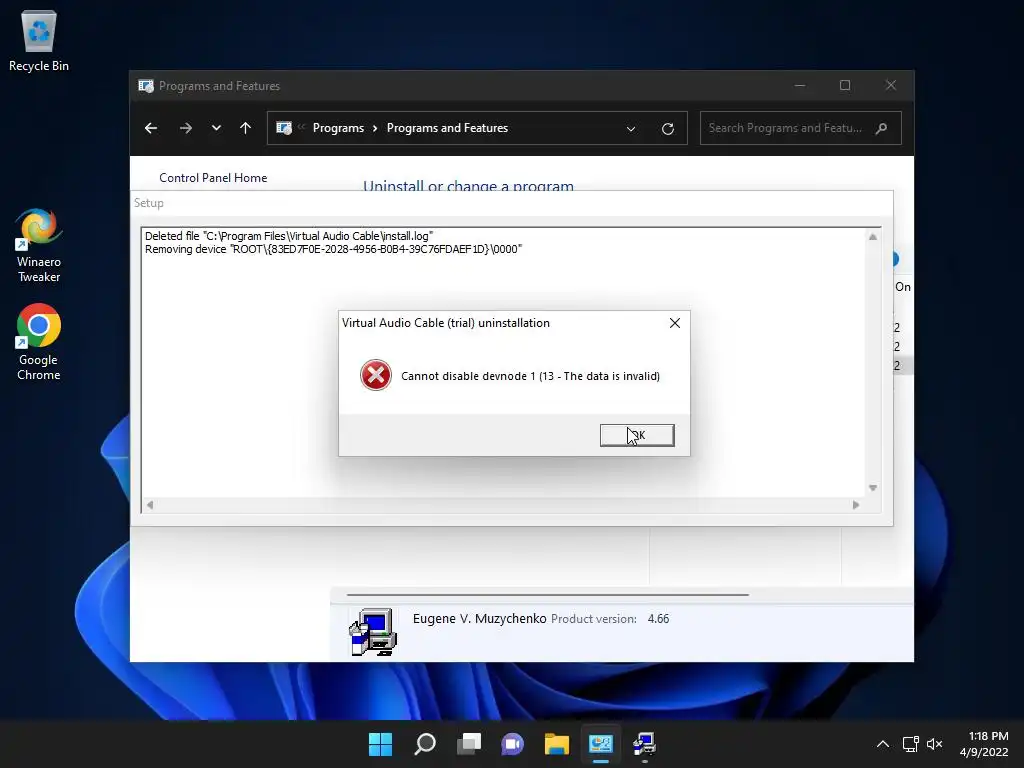Viewport: 1024px width, 768px height.
Task: Refresh the Programs and Features list
Action: [x=667, y=129]
